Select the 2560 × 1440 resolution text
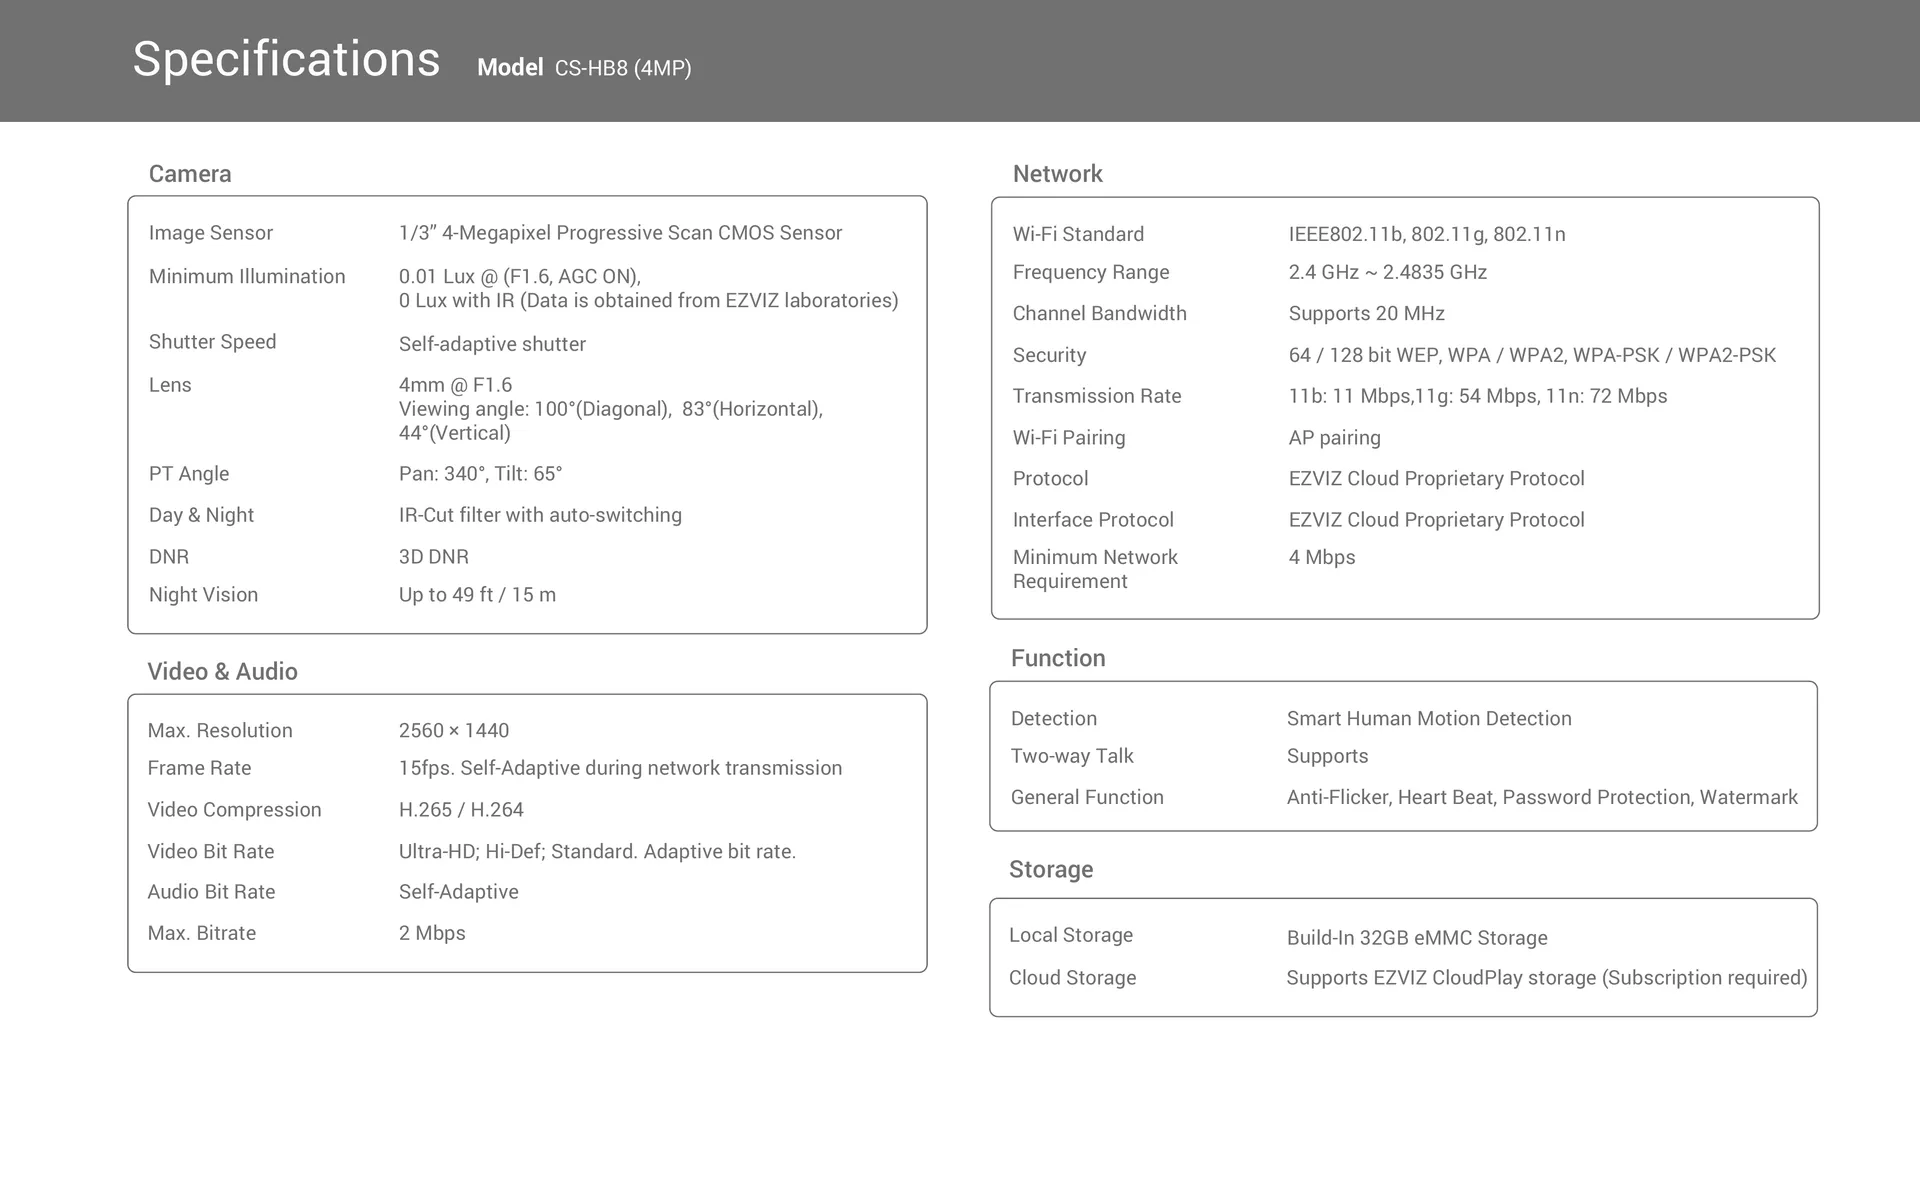The image size is (1920, 1200). point(454,731)
